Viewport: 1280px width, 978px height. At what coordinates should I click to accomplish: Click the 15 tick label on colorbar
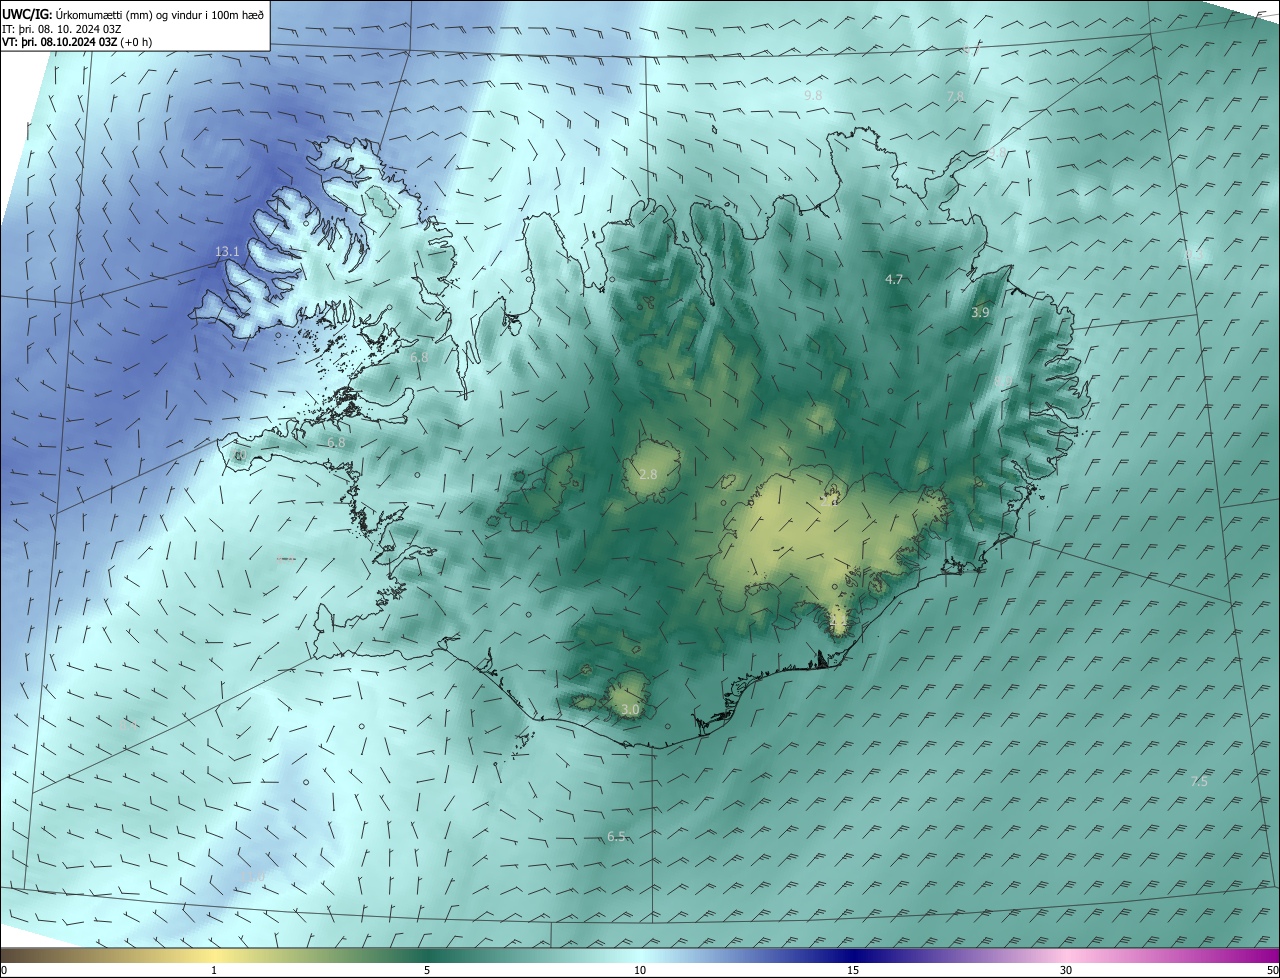853,970
